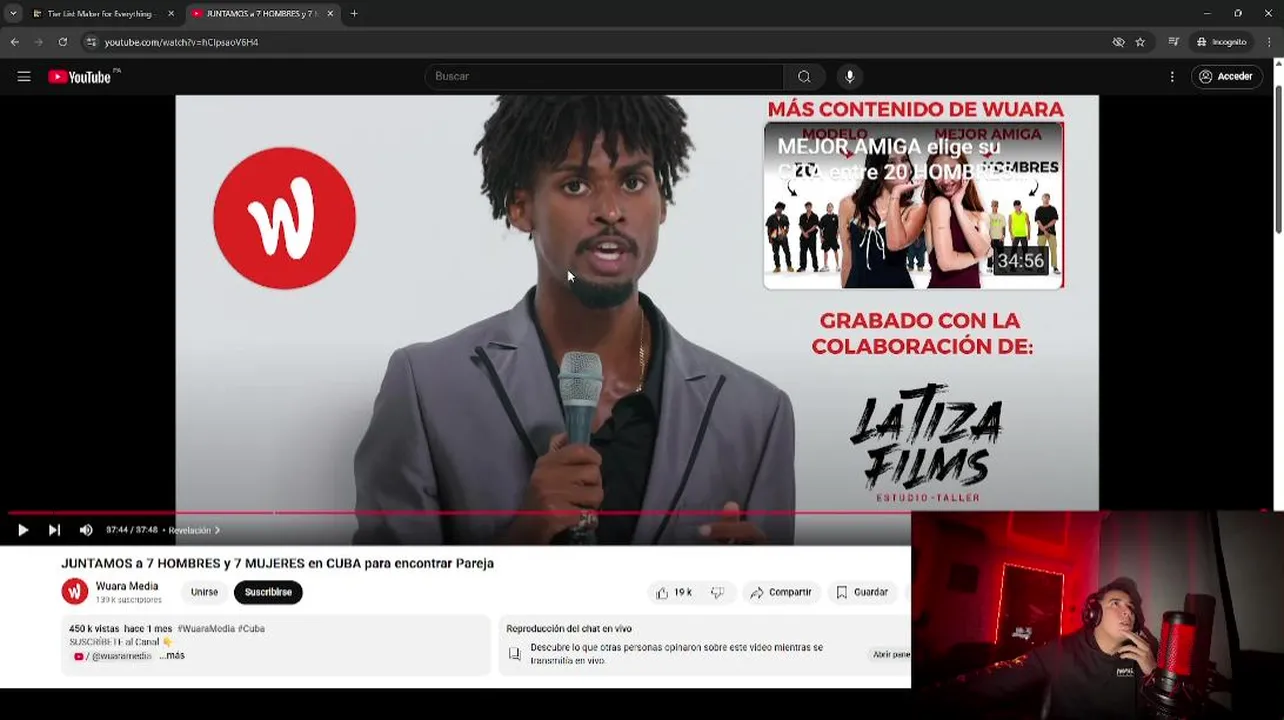The width and height of the screenshot is (1284, 720).
Task: Activate voice search microphone
Action: (850, 77)
